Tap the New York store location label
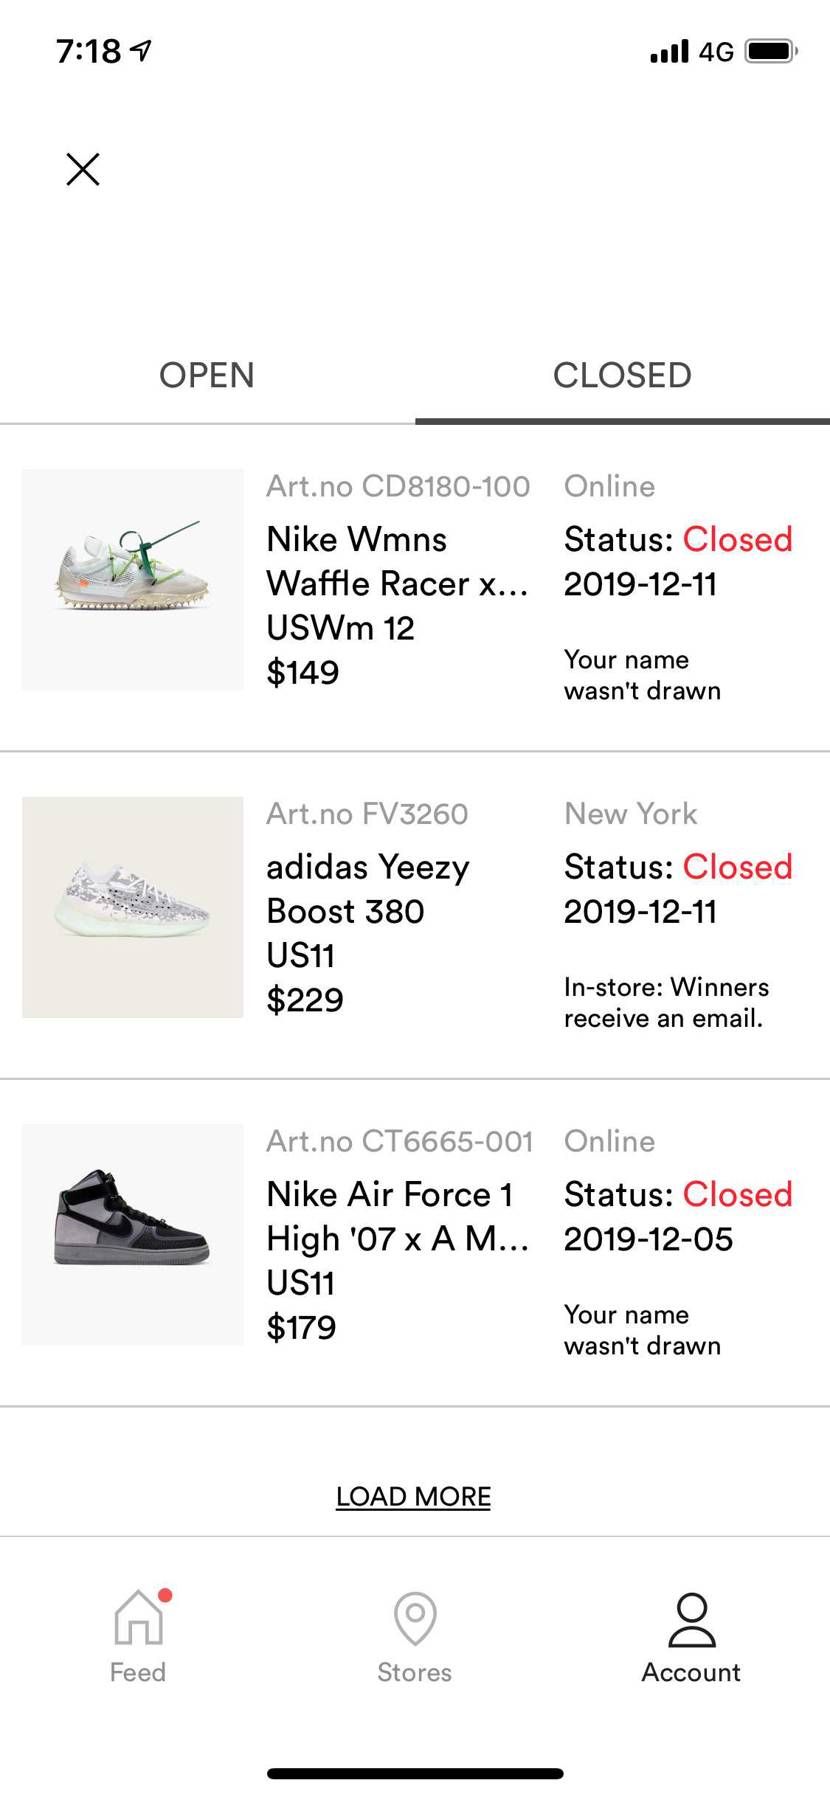The width and height of the screenshot is (830, 1797). tap(630, 813)
